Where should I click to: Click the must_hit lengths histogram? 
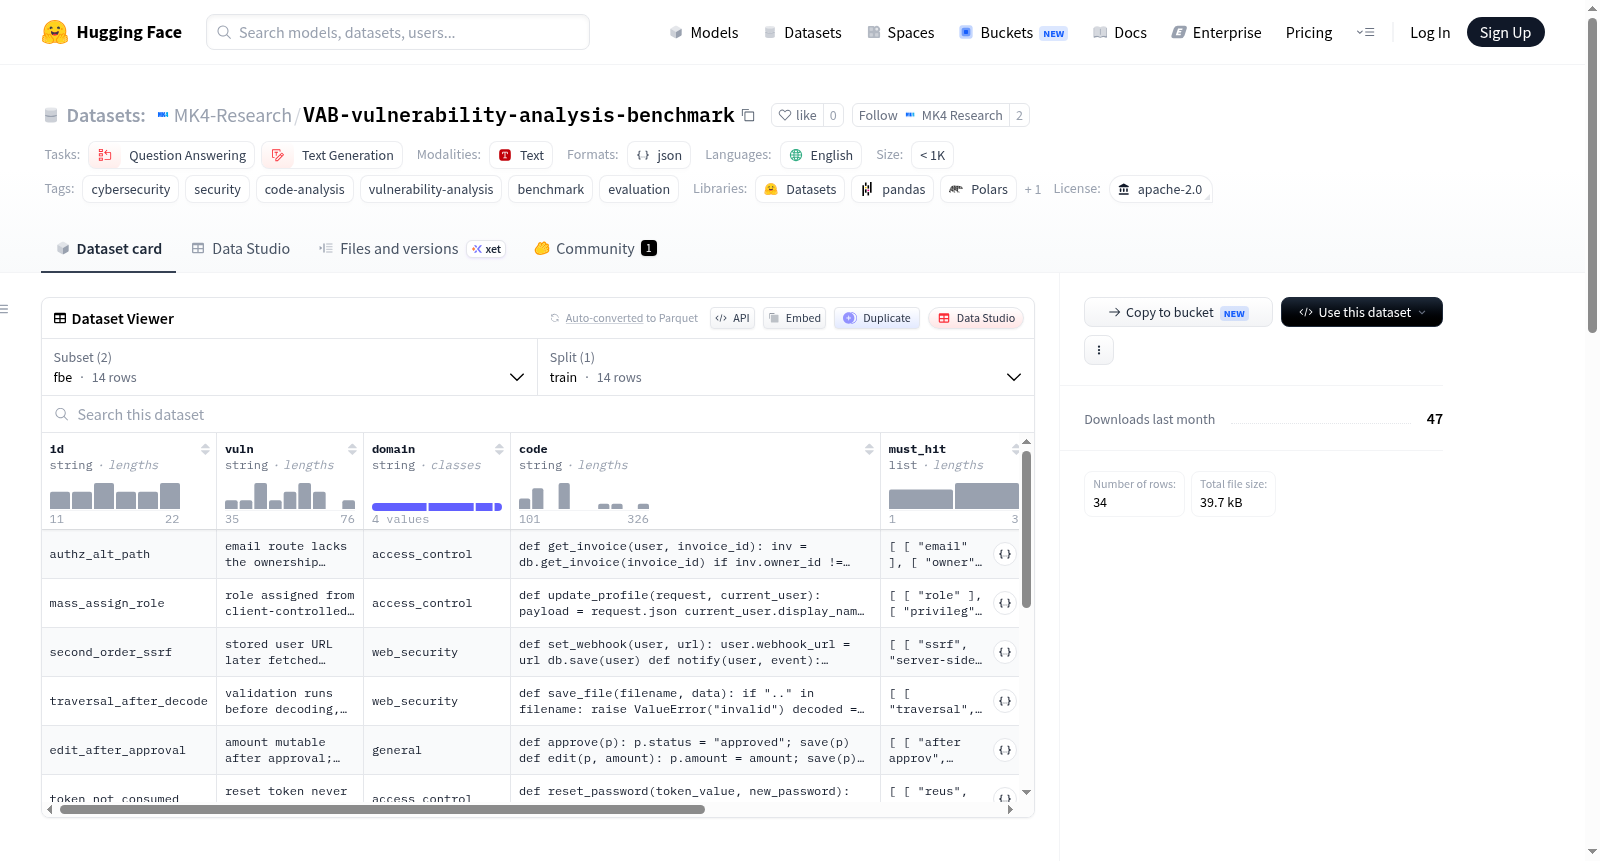[954, 496]
